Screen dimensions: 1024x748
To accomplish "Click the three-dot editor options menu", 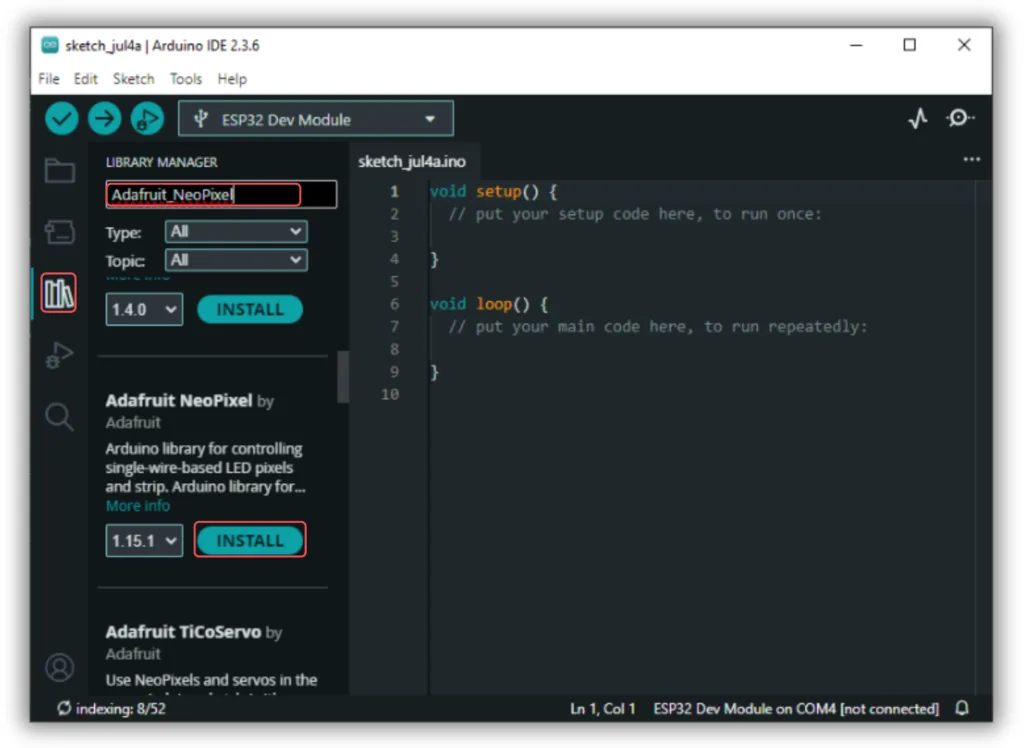I will pos(971,159).
